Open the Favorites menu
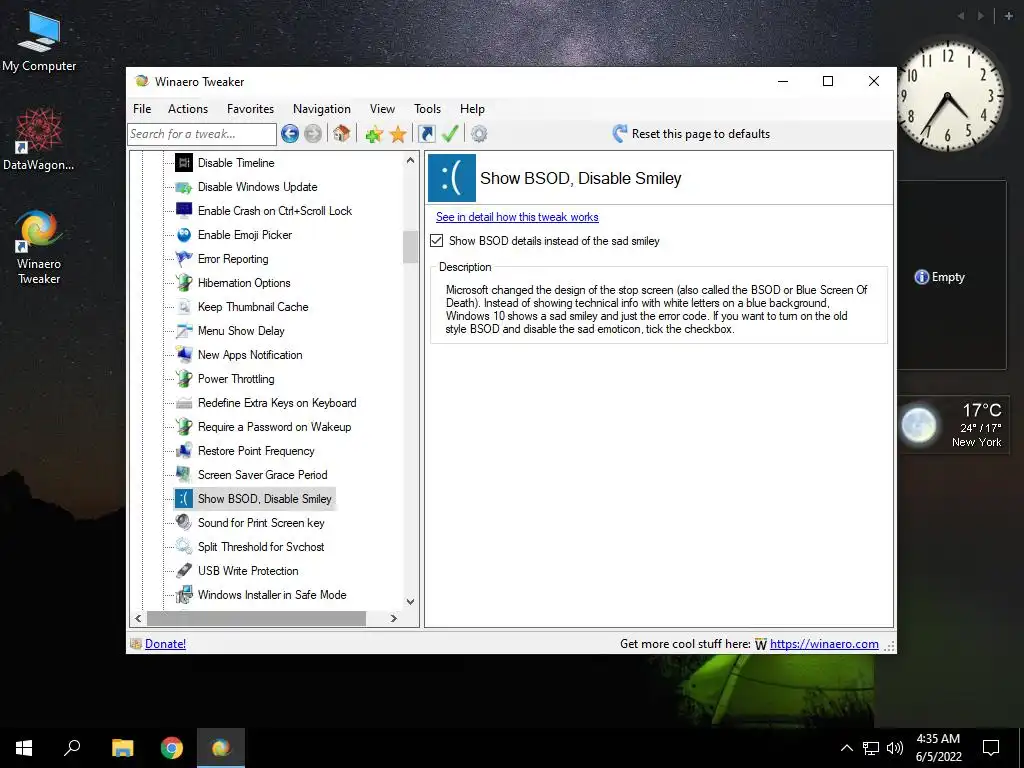Screen dimensions: 1024x768 pyautogui.click(x=250, y=109)
